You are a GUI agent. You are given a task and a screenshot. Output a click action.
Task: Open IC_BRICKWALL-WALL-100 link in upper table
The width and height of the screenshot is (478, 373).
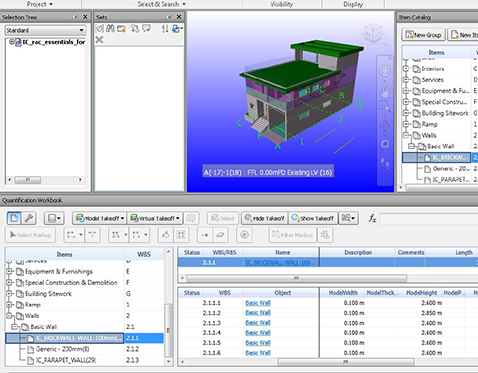278,262
